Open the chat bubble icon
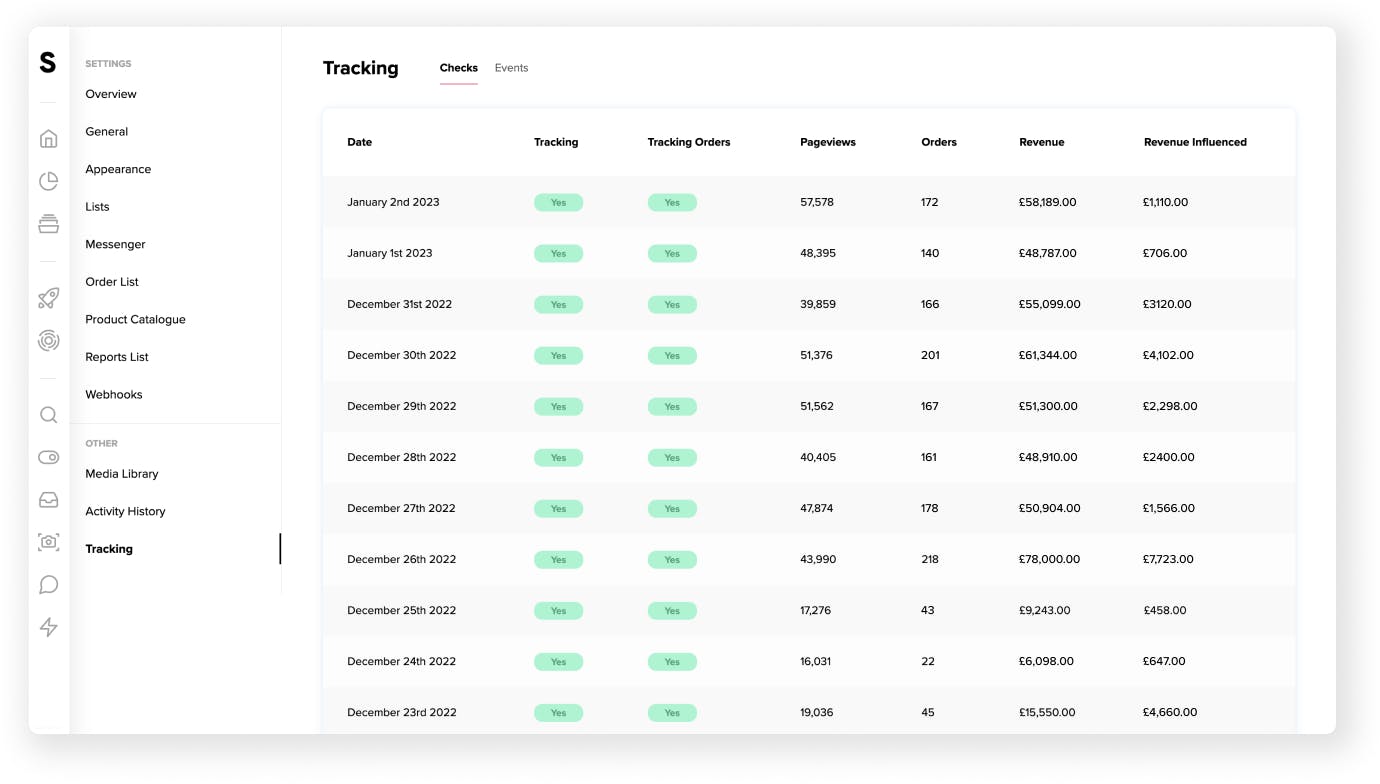This screenshot has width=1380, height=784. click(x=48, y=585)
